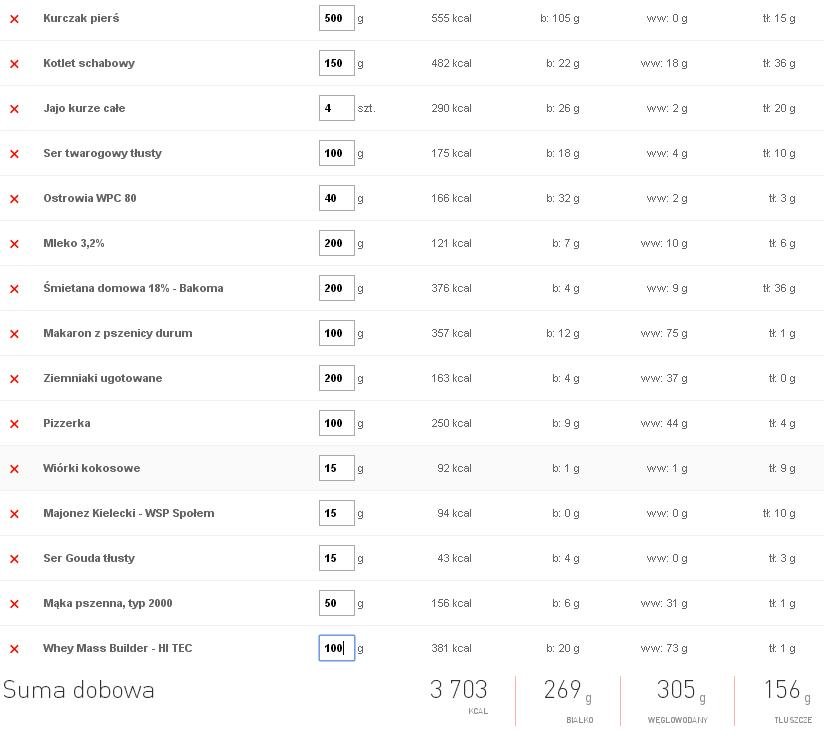Select Mleko 3,2% grams input
This screenshot has width=836, height=742.
click(336, 243)
